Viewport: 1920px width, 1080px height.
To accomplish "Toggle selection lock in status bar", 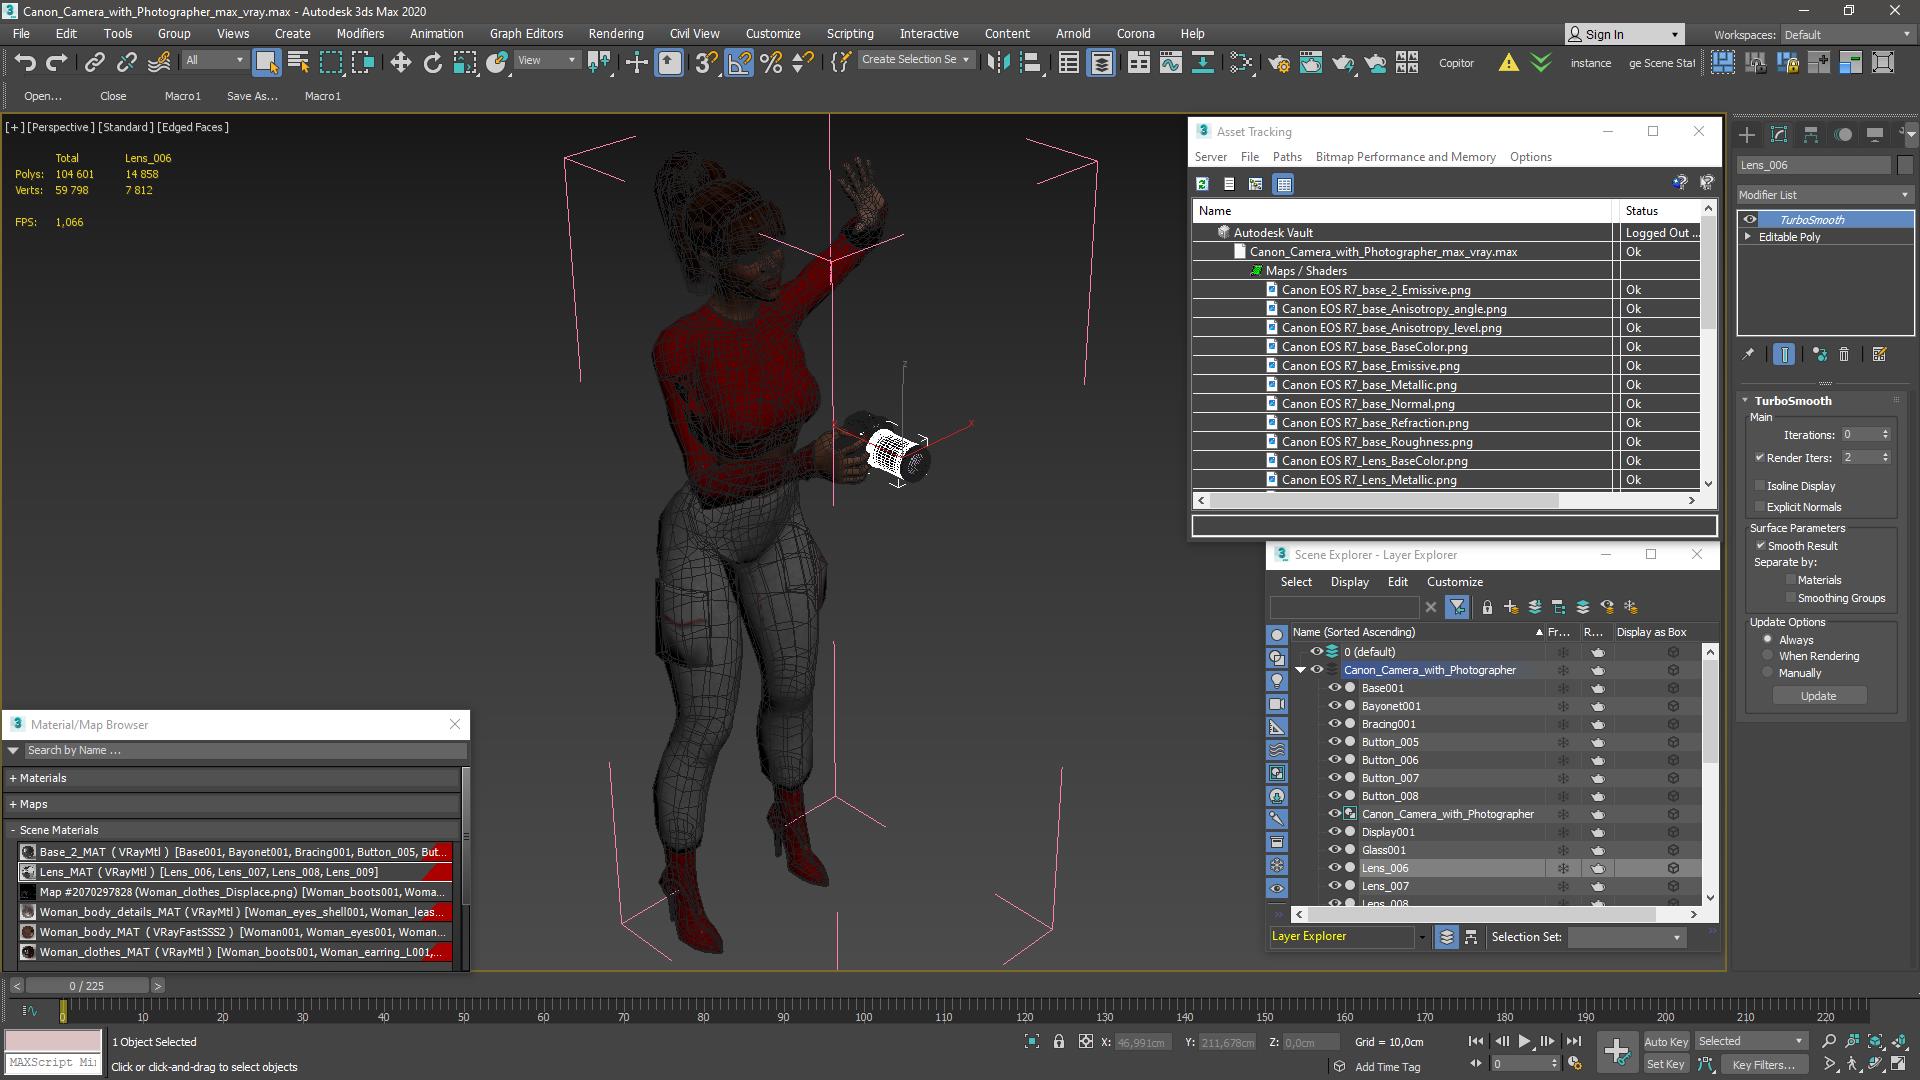I will point(1059,1042).
